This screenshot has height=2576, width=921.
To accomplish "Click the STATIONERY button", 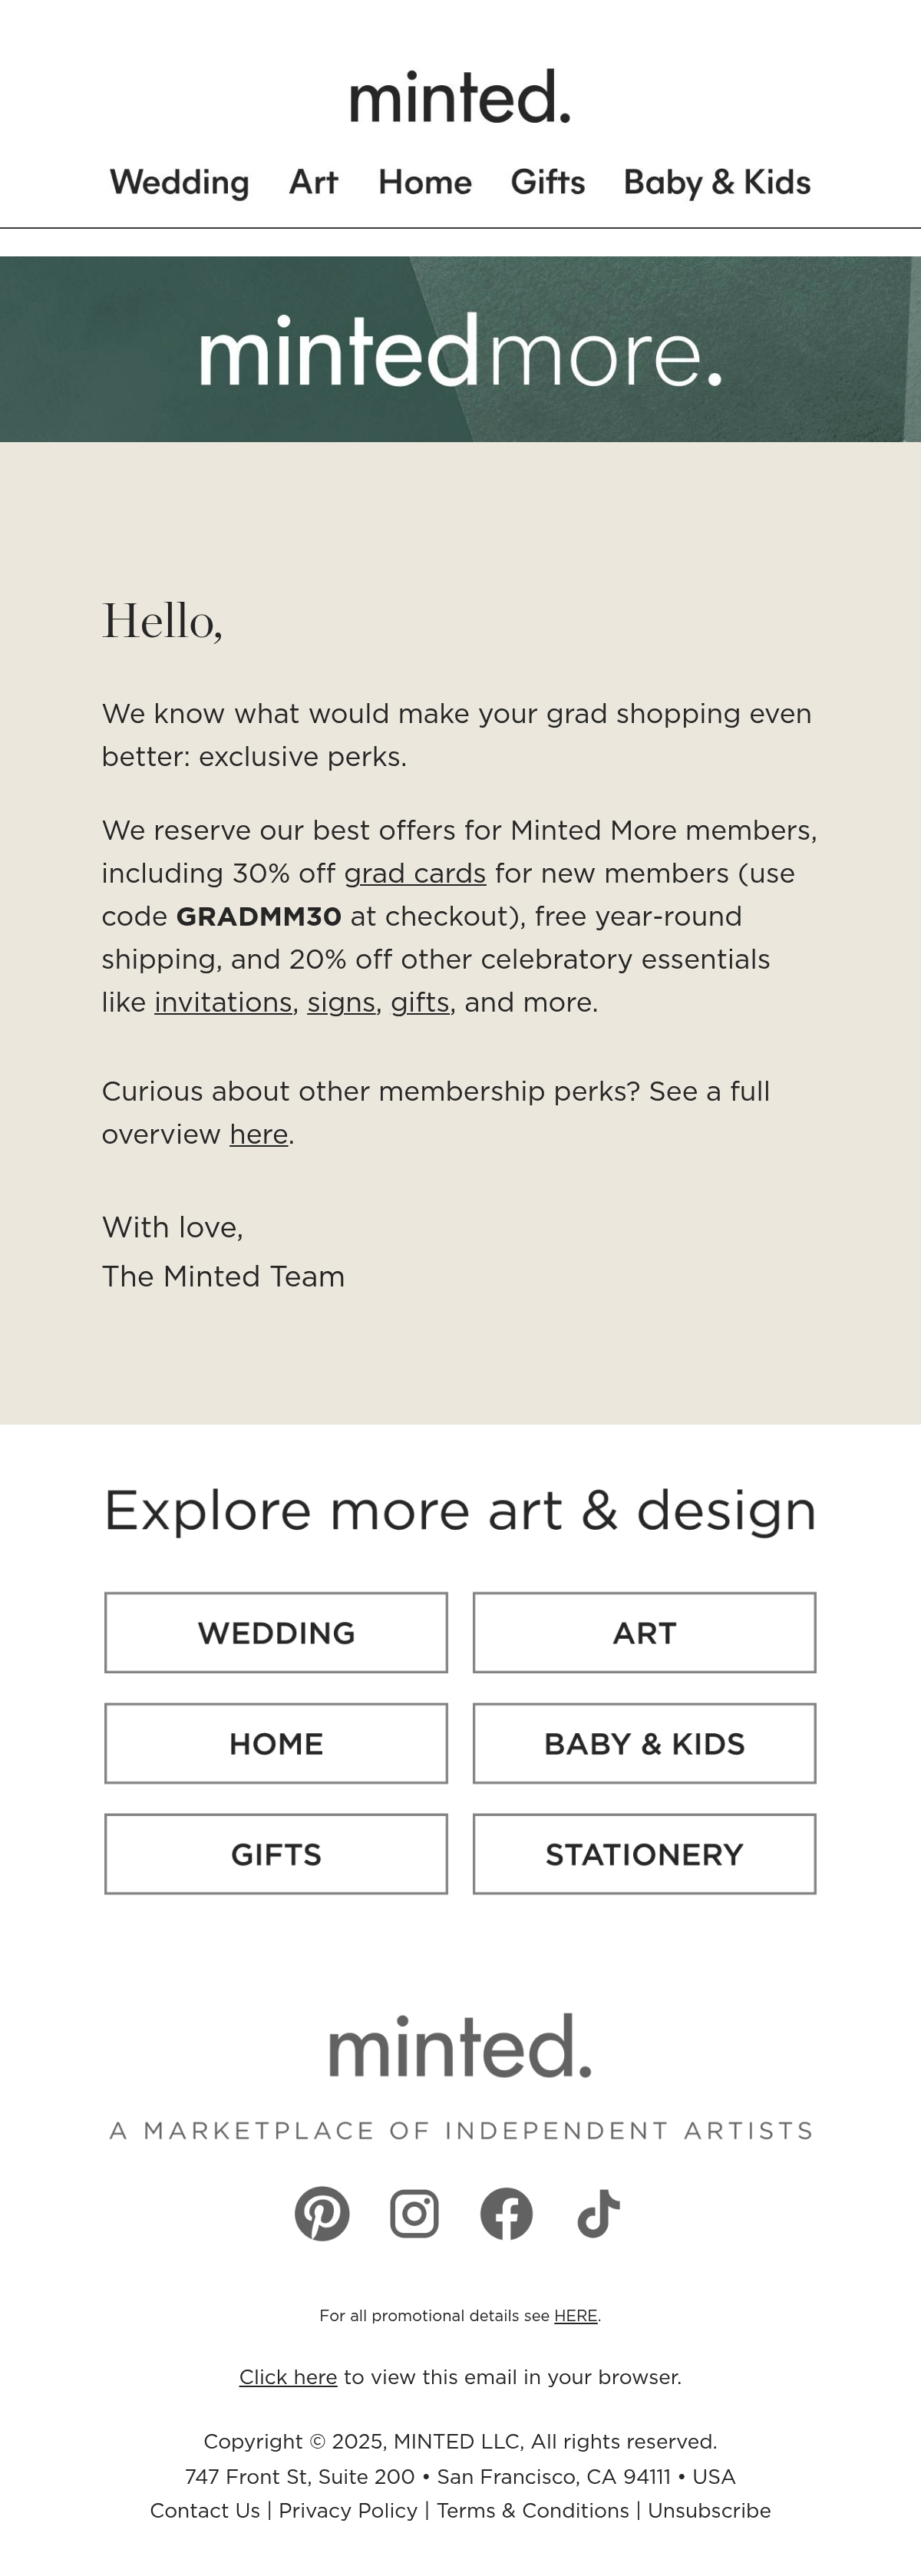I will (644, 1854).
